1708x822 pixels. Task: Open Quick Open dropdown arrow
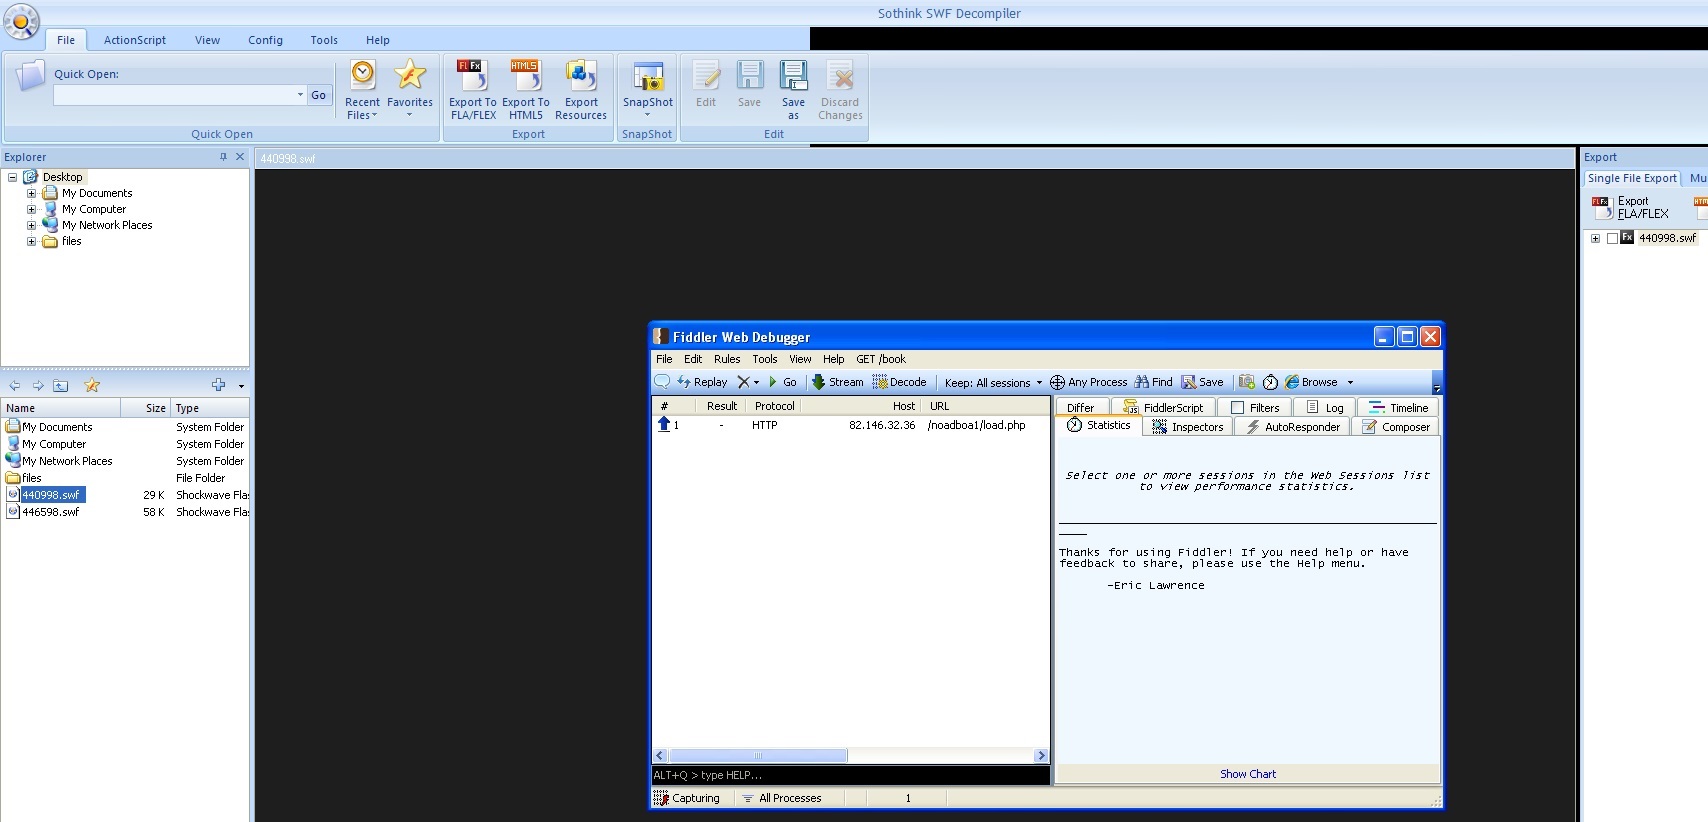[x=300, y=95]
